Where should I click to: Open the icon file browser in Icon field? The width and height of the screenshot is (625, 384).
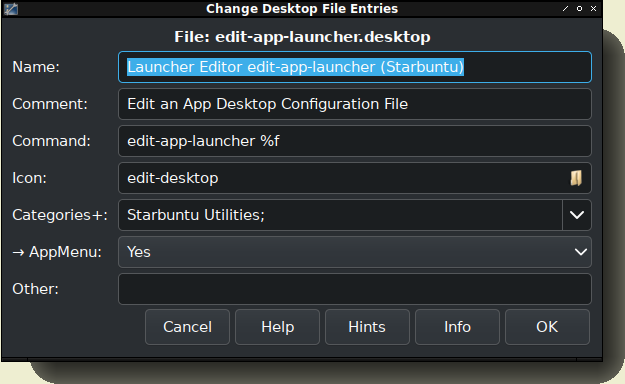point(576,178)
